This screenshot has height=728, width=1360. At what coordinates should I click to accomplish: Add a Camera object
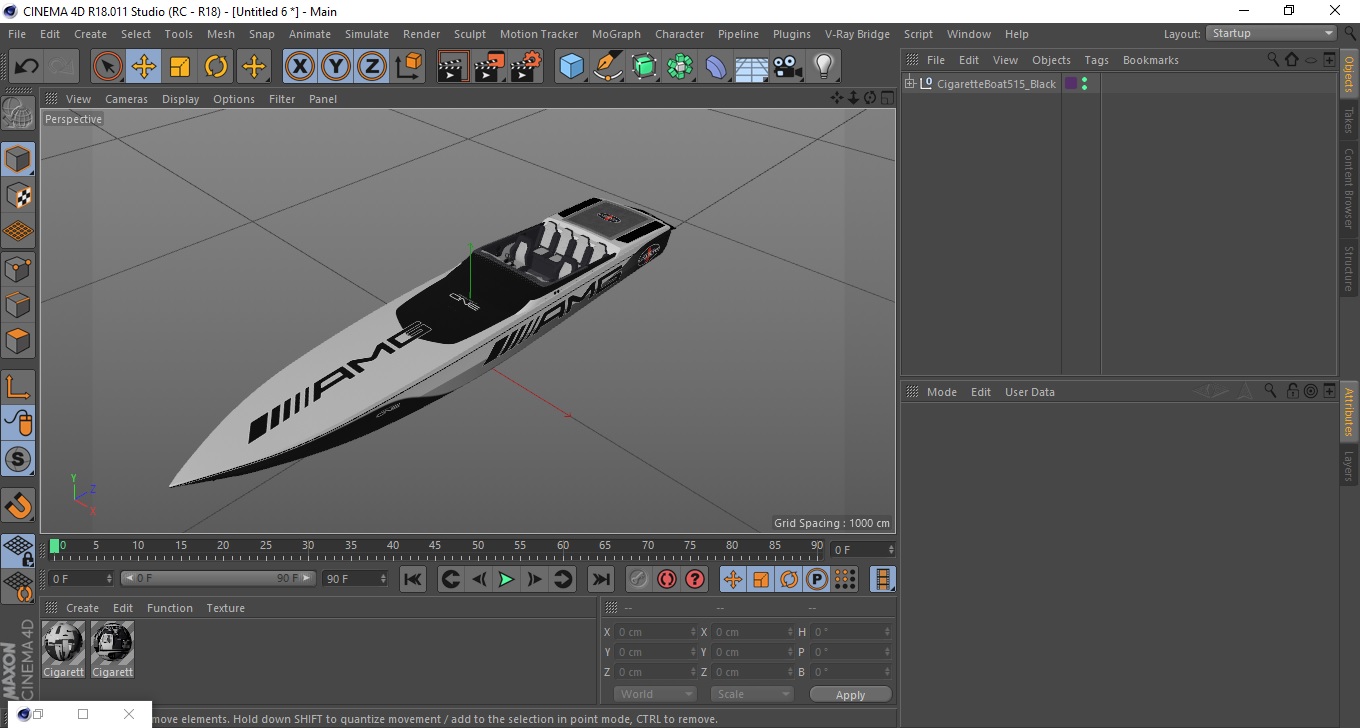[788, 67]
